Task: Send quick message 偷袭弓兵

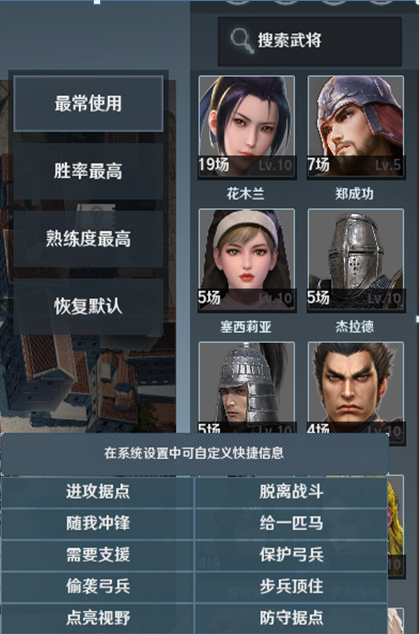Action: 98,586
